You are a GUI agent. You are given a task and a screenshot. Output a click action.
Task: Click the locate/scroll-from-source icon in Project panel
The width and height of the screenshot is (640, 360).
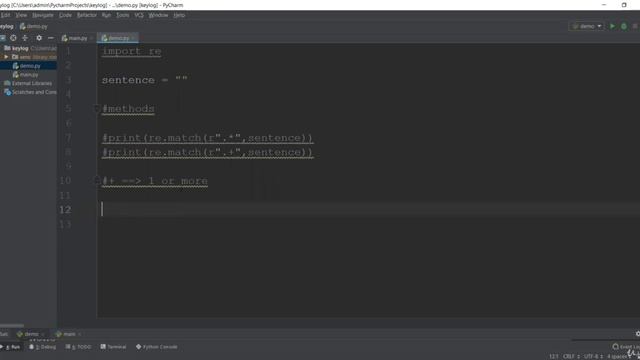[13, 38]
